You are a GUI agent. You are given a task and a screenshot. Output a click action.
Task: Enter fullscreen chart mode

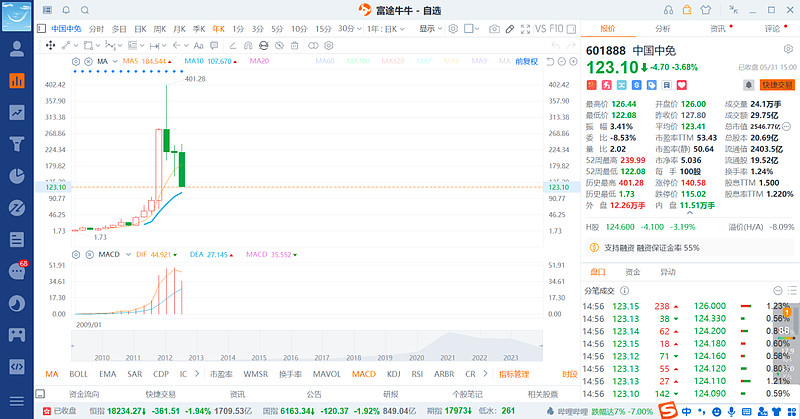[525, 29]
